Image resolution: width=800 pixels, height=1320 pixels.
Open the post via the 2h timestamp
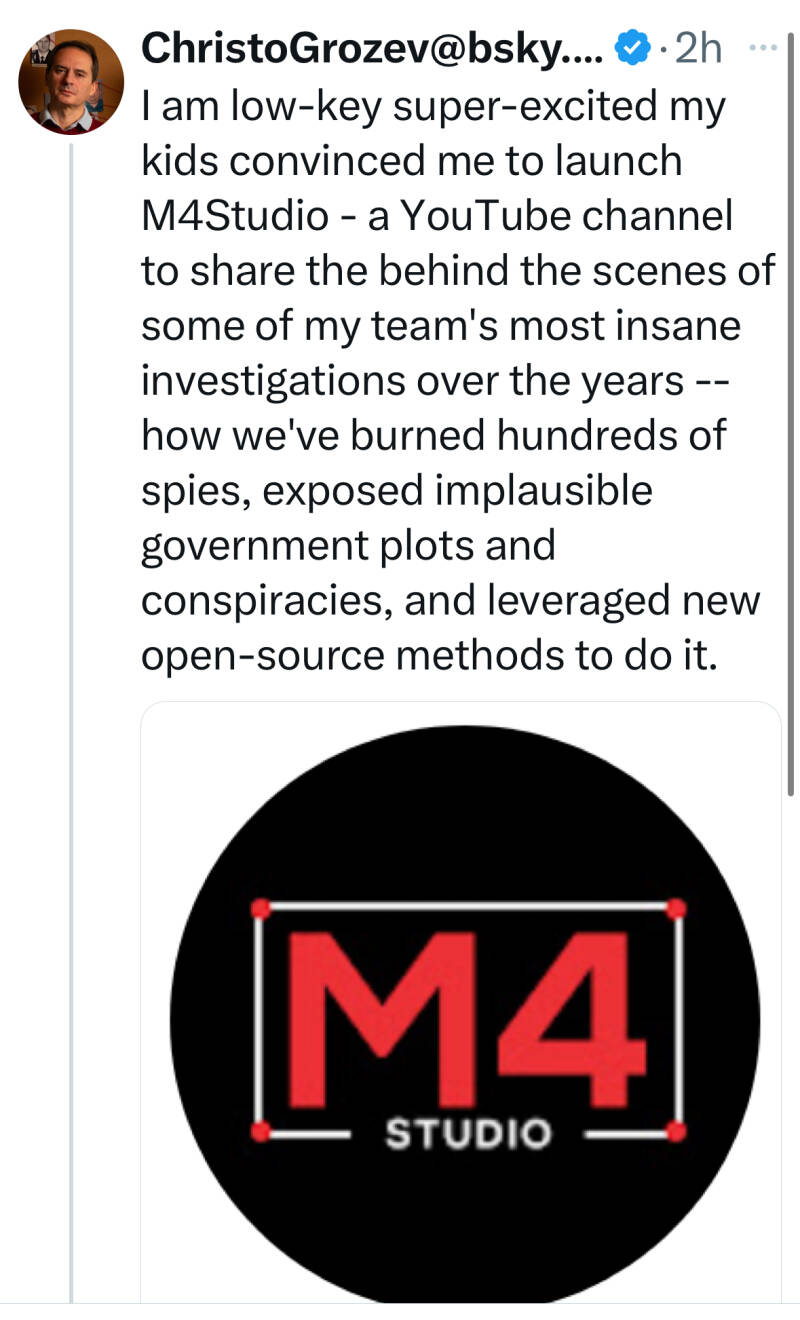click(x=699, y=46)
